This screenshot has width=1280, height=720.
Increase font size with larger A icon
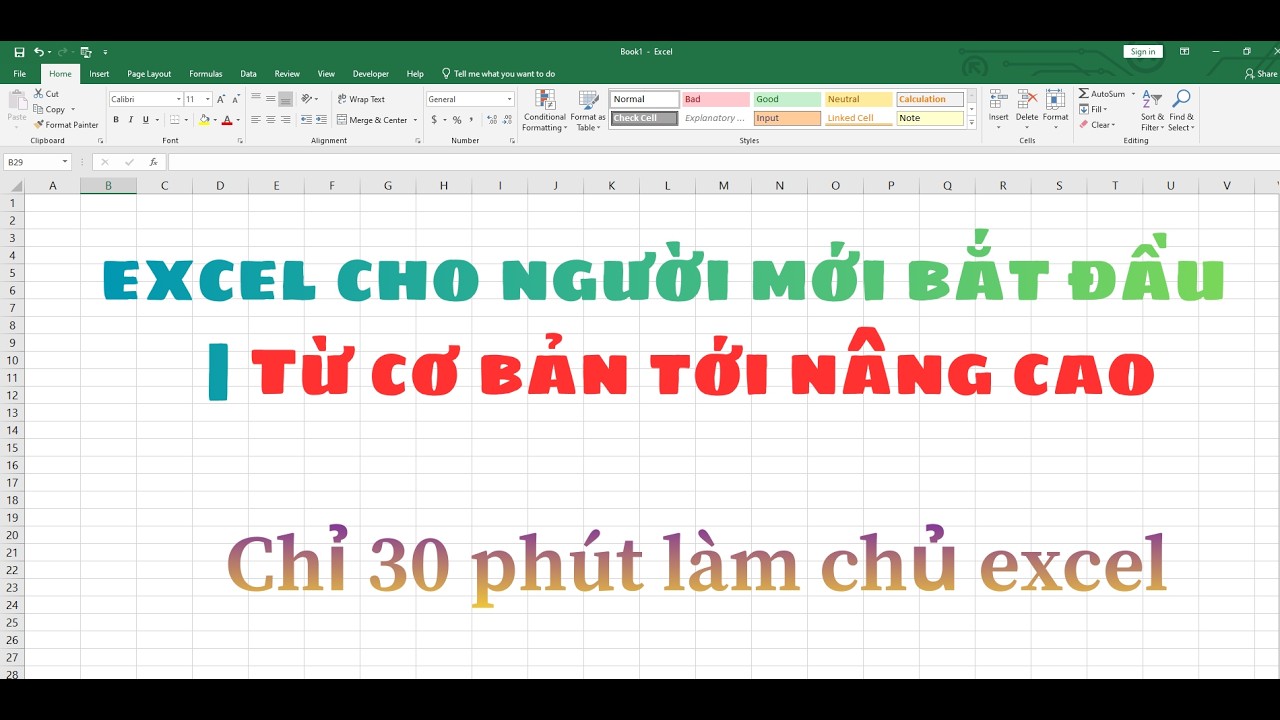click(222, 99)
